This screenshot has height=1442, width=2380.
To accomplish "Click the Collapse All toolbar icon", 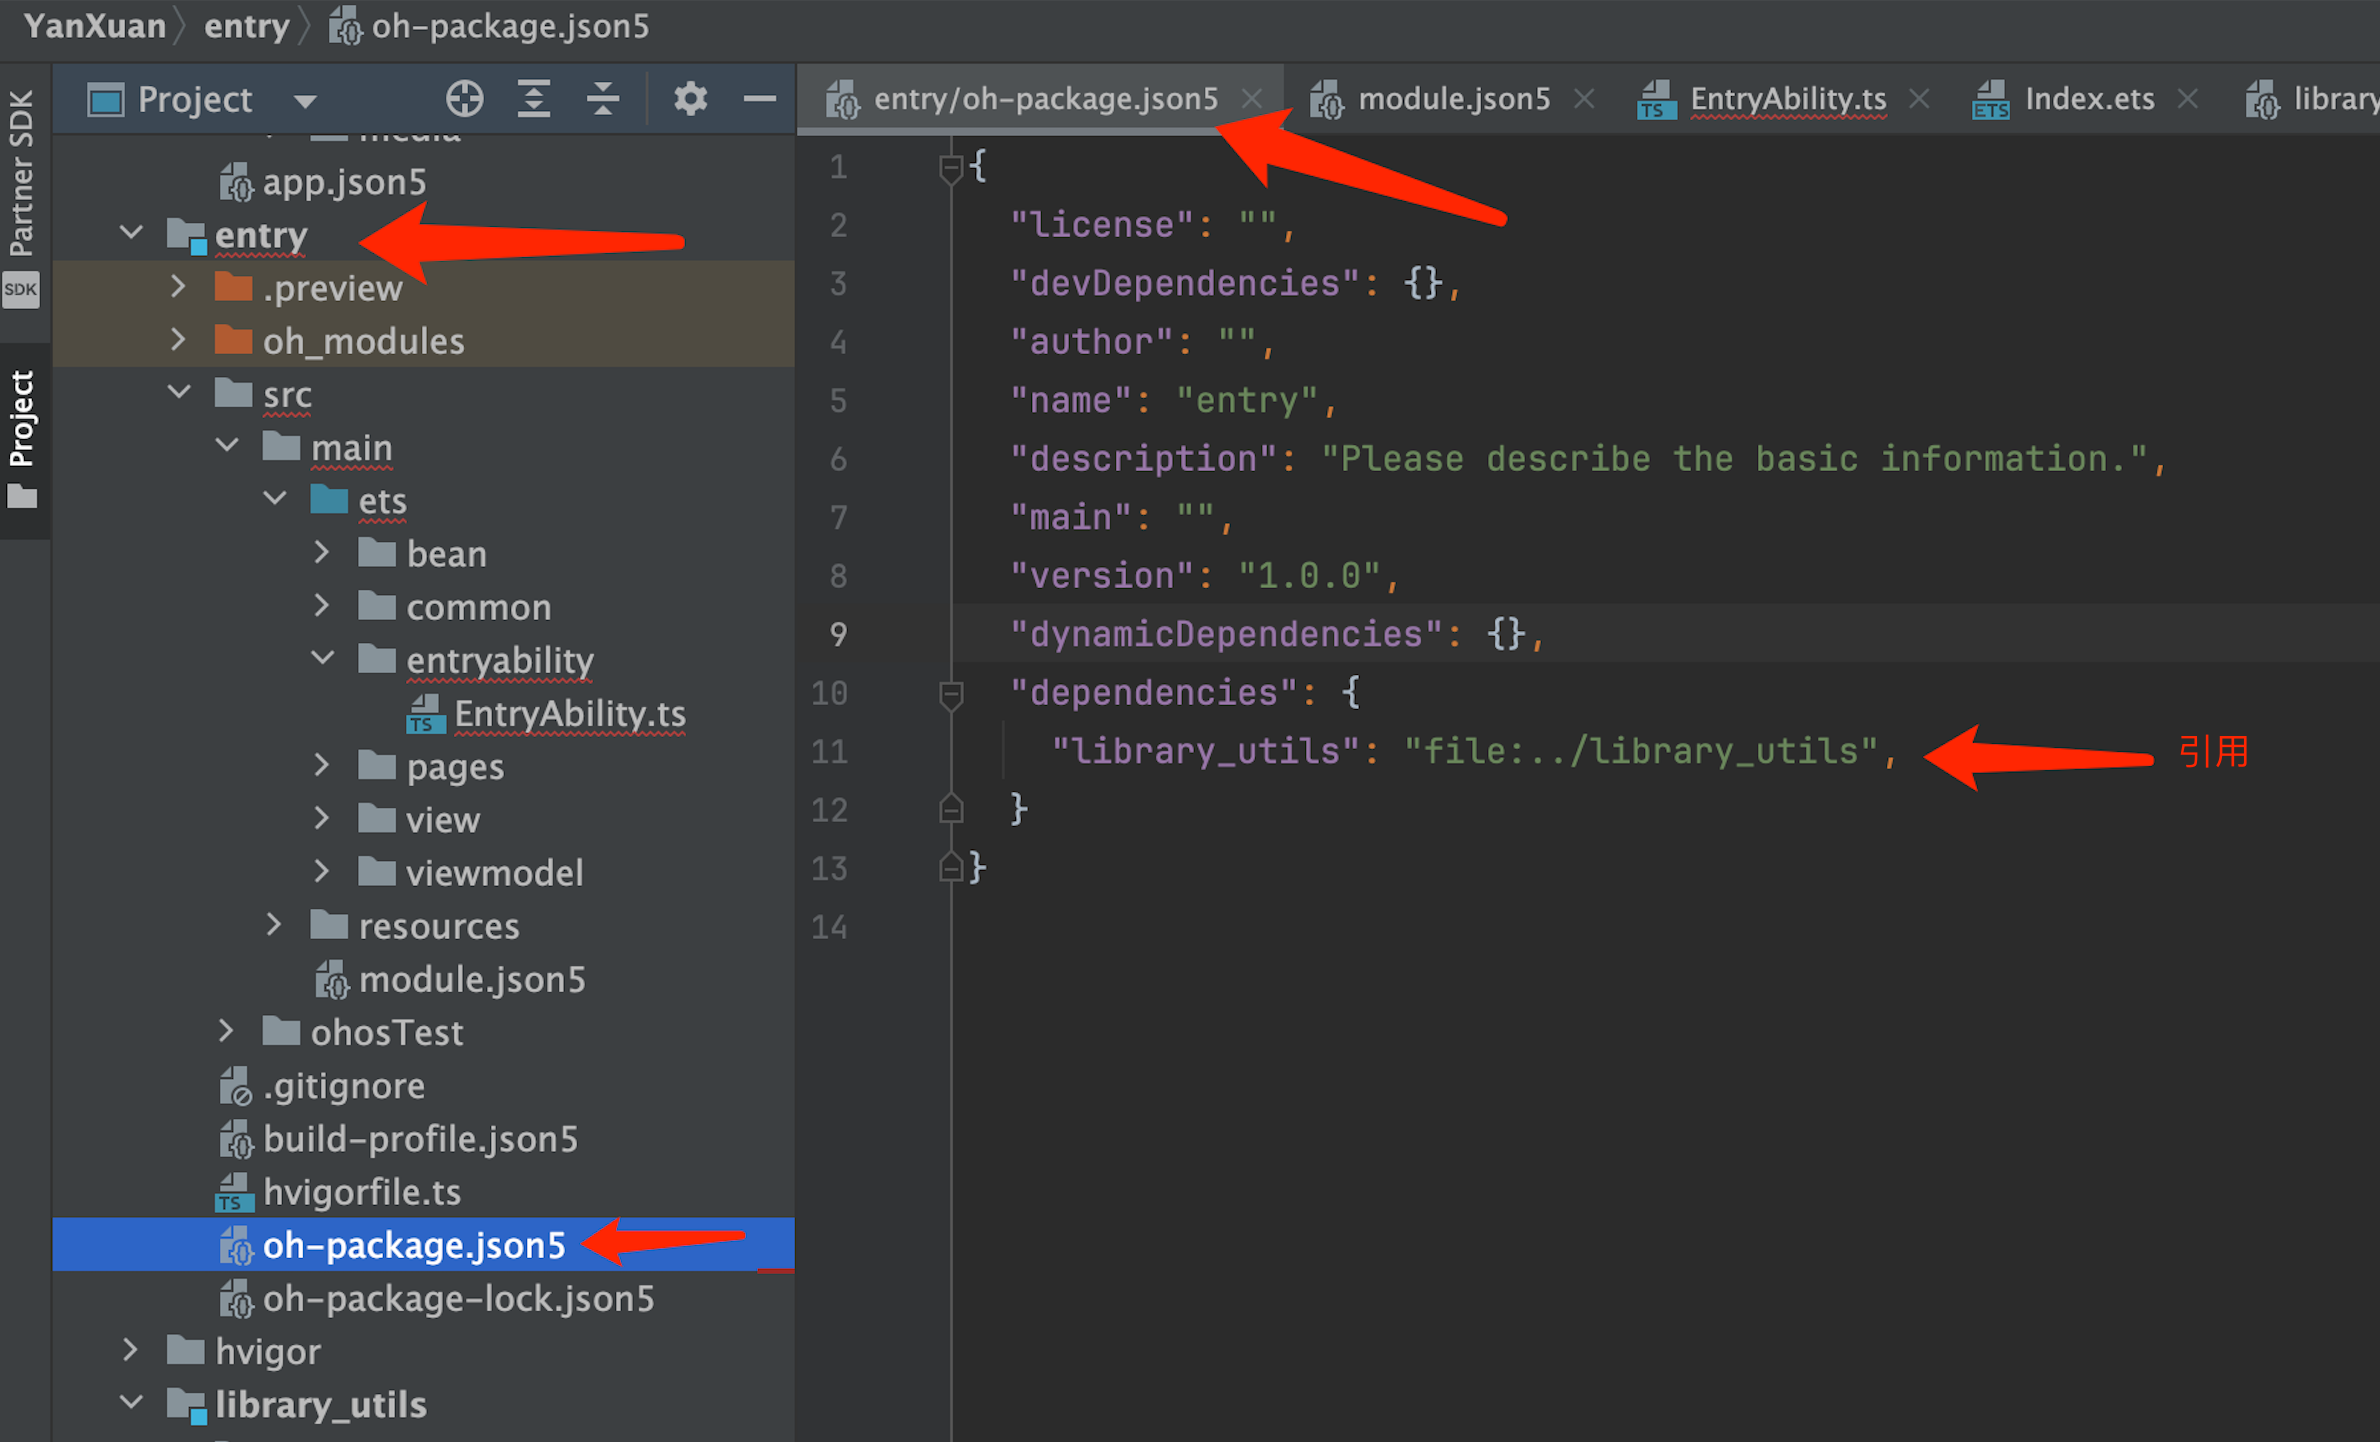I will [602, 99].
